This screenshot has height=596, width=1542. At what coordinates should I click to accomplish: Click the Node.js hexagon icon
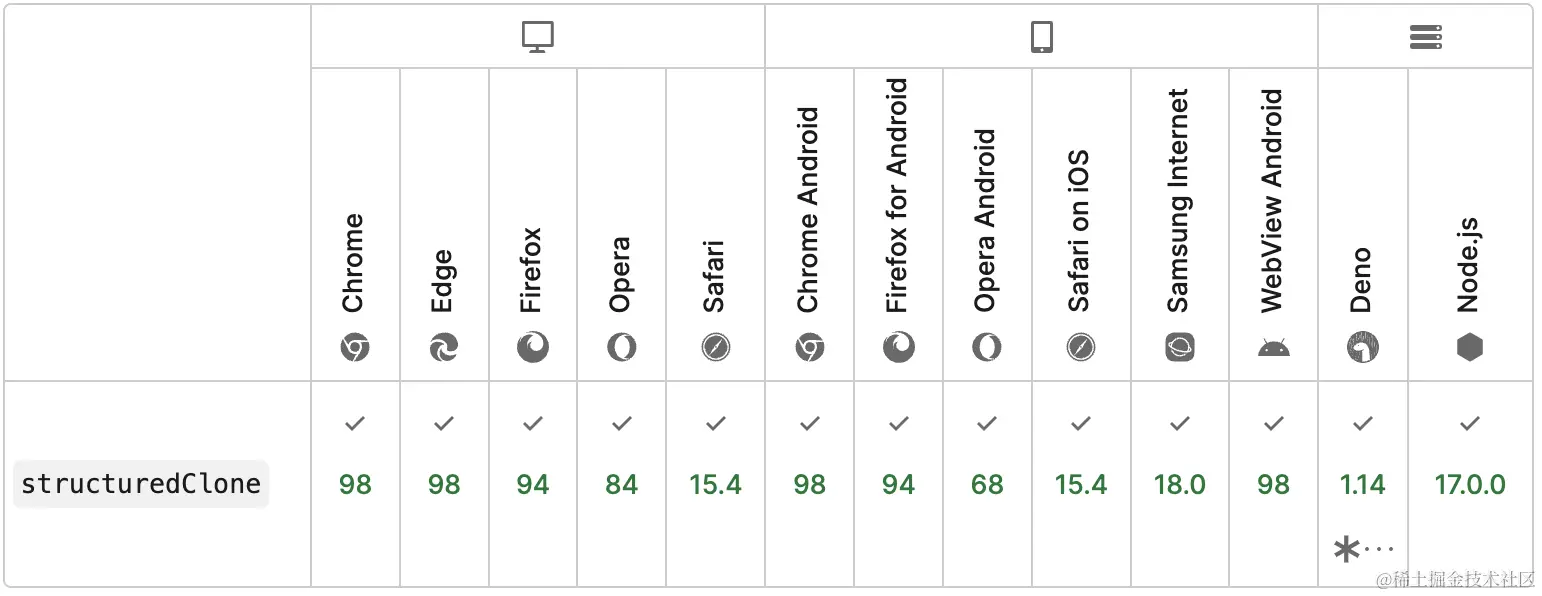click(x=1469, y=348)
